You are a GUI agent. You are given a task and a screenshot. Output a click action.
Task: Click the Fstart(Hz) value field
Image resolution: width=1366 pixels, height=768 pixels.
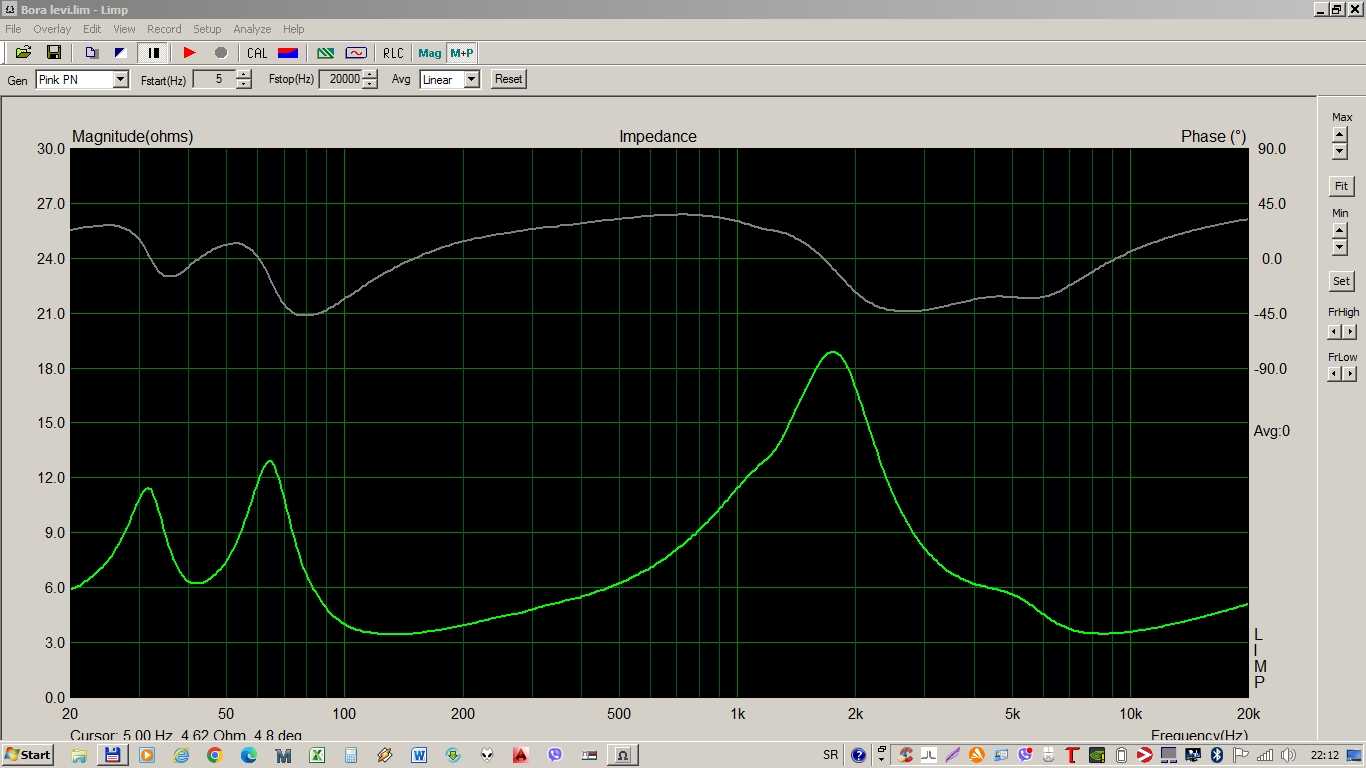(x=213, y=79)
